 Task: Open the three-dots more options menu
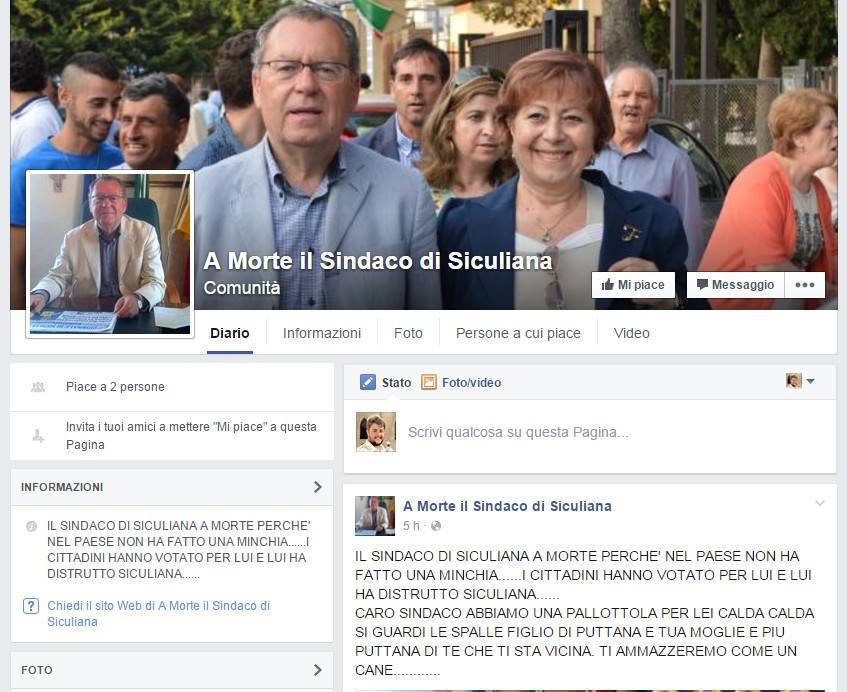[x=805, y=285]
